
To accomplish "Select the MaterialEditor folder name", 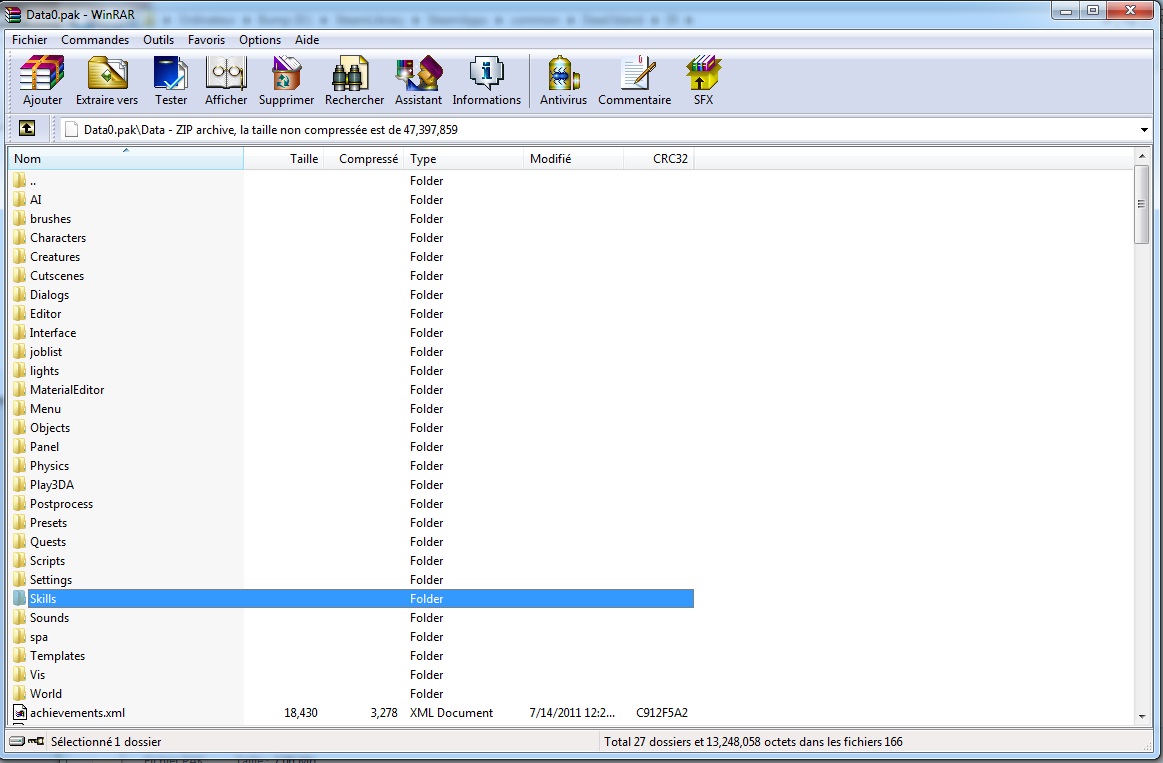I will (67, 390).
